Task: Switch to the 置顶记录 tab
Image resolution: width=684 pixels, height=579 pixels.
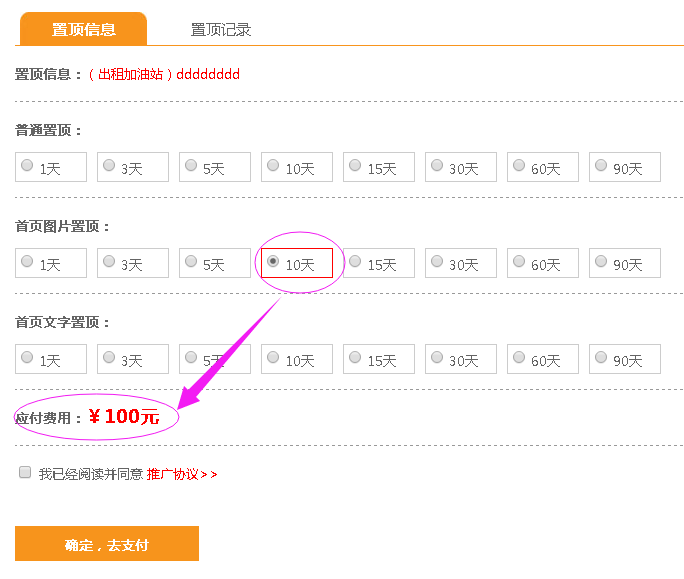Action: point(221,30)
